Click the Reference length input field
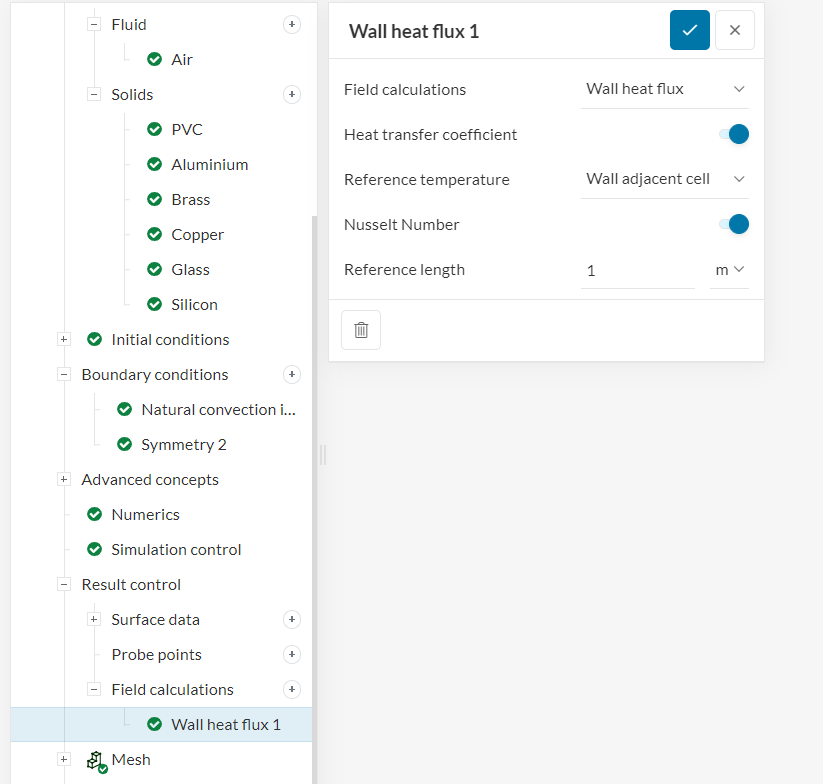 pyautogui.click(x=637, y=270)
